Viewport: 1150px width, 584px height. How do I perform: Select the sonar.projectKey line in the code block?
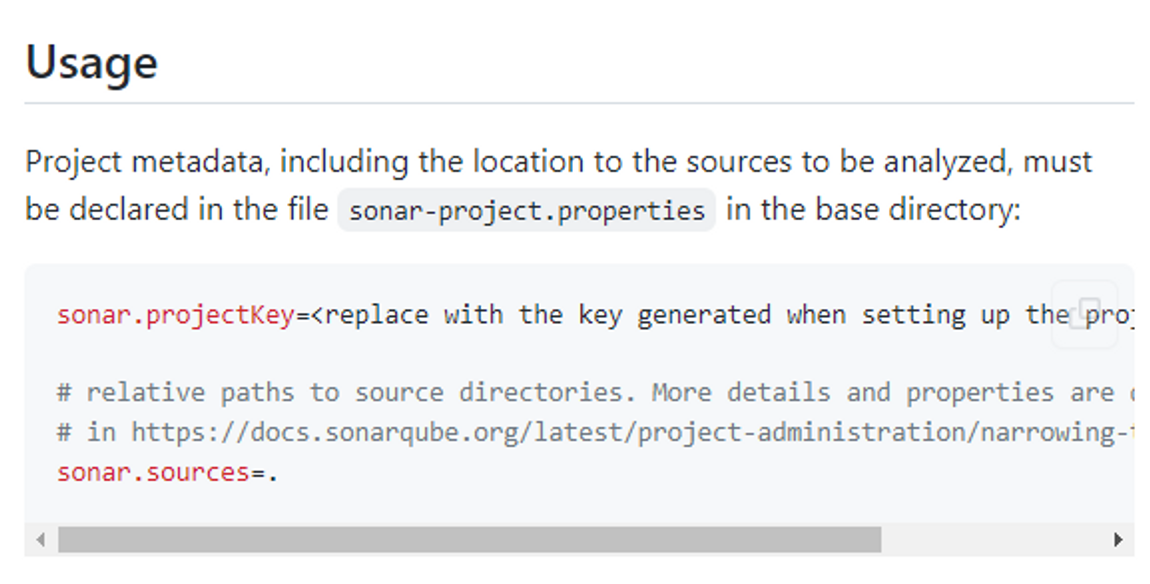(x=400, y=314)
